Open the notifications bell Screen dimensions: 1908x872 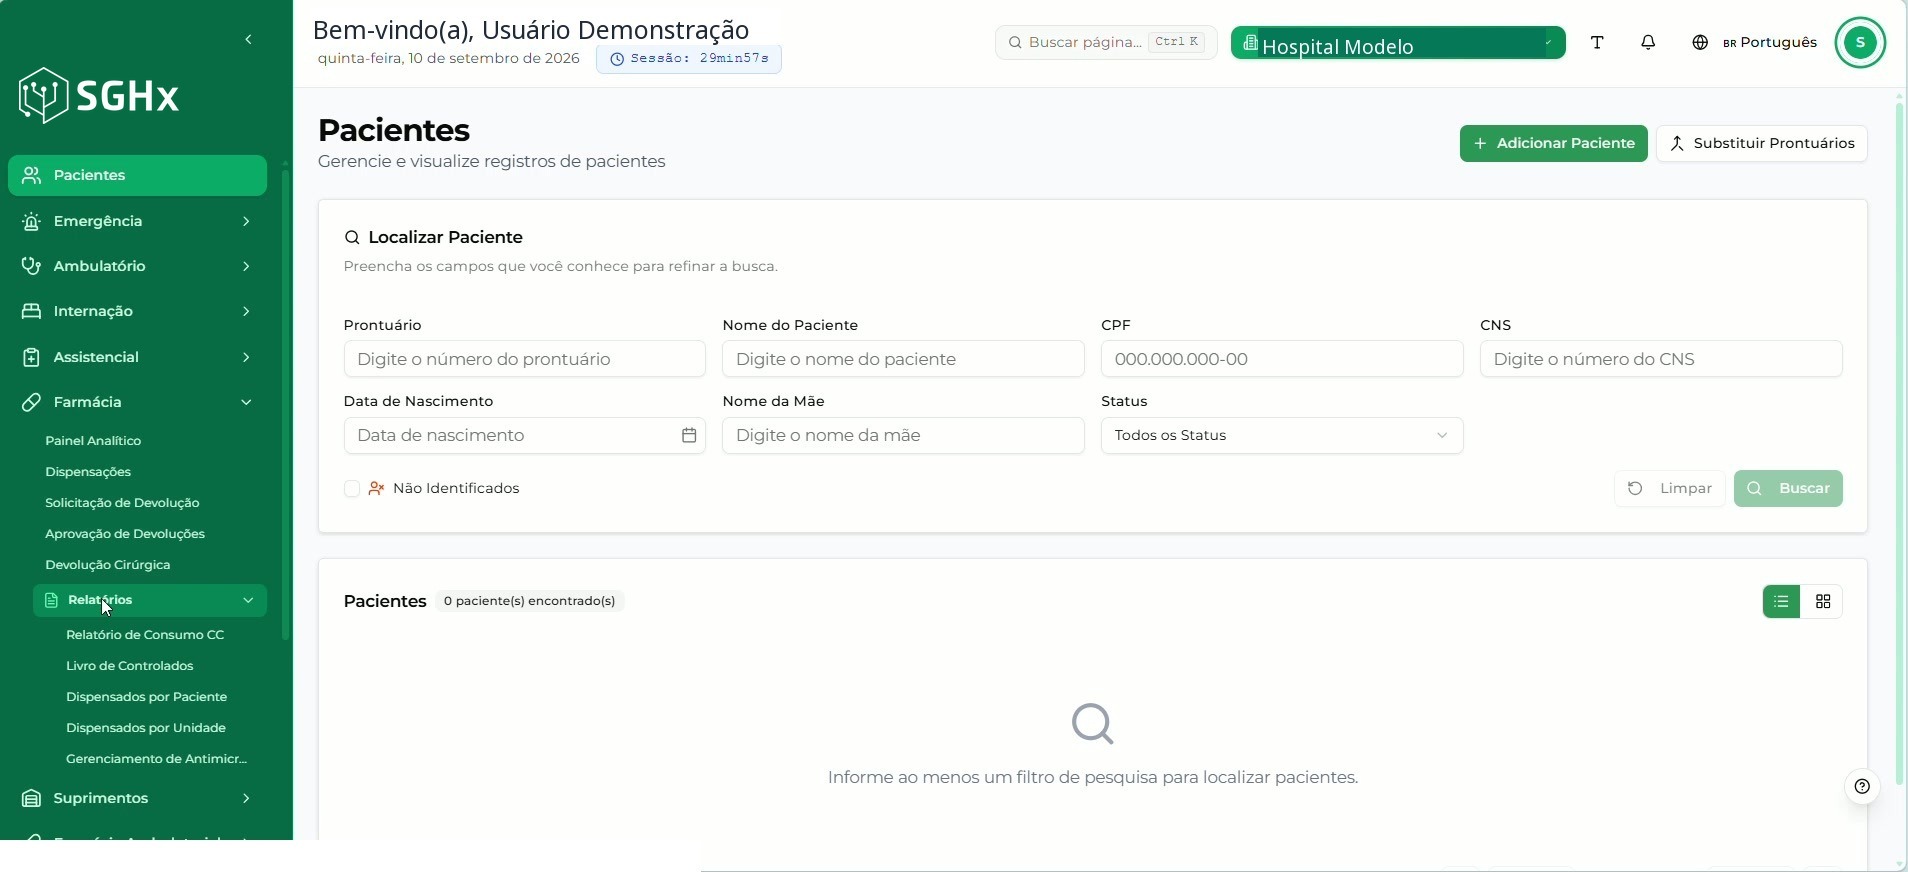click(x=1648, y=42)
